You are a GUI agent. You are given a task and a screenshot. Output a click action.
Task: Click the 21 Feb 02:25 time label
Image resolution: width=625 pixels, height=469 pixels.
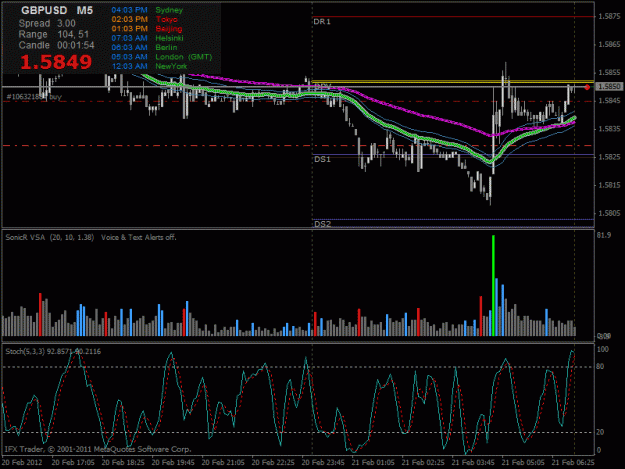click(x=423, y=463)
